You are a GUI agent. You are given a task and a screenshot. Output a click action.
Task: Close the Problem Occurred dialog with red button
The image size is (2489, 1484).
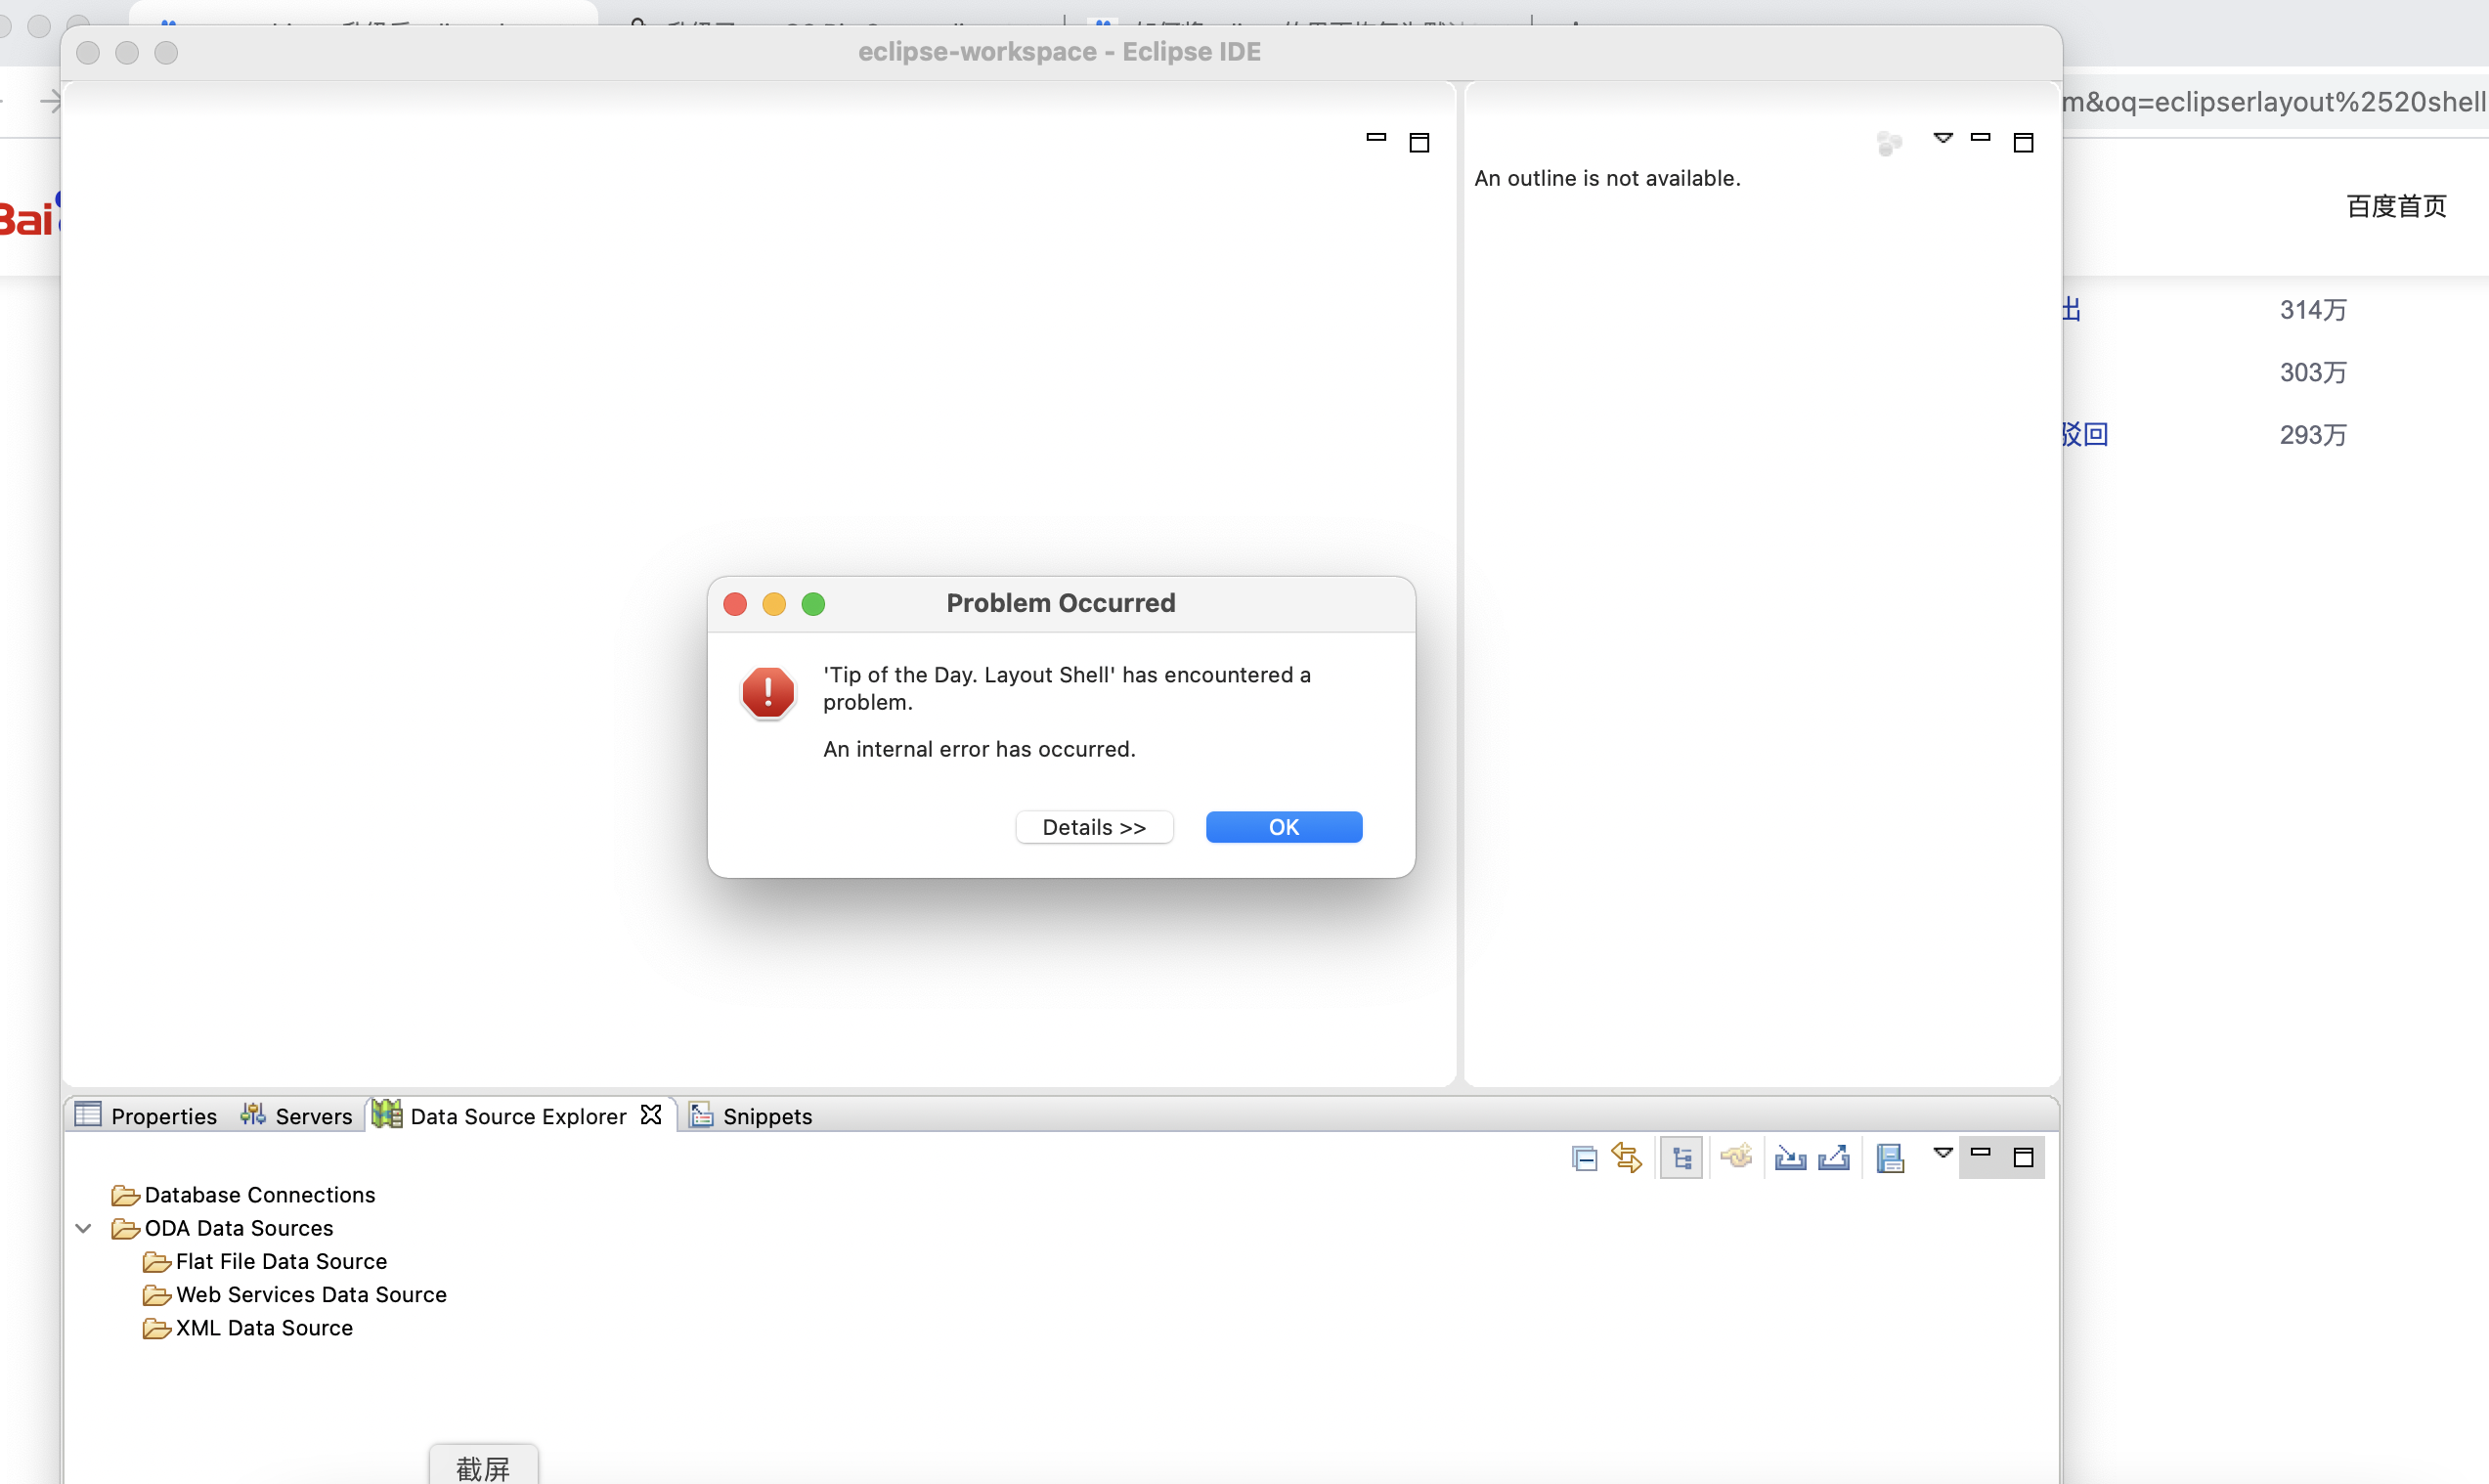735,604
